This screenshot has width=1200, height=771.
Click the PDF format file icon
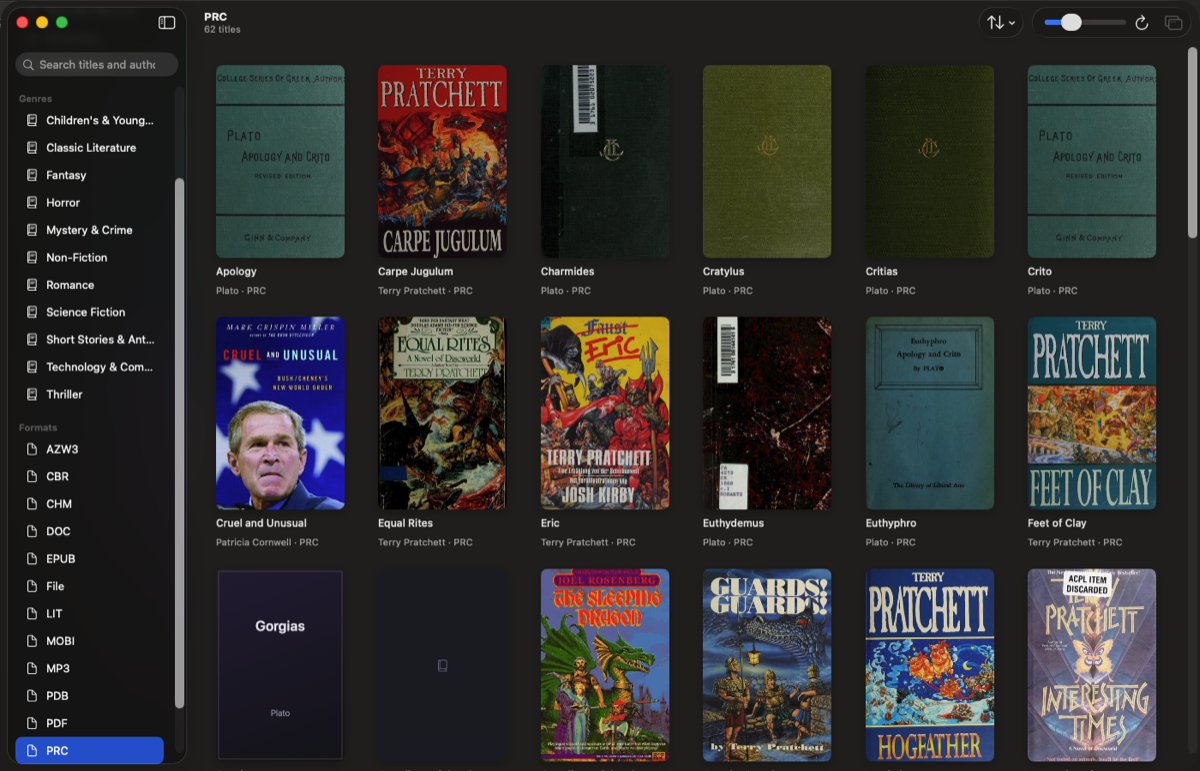click(31, 723)
